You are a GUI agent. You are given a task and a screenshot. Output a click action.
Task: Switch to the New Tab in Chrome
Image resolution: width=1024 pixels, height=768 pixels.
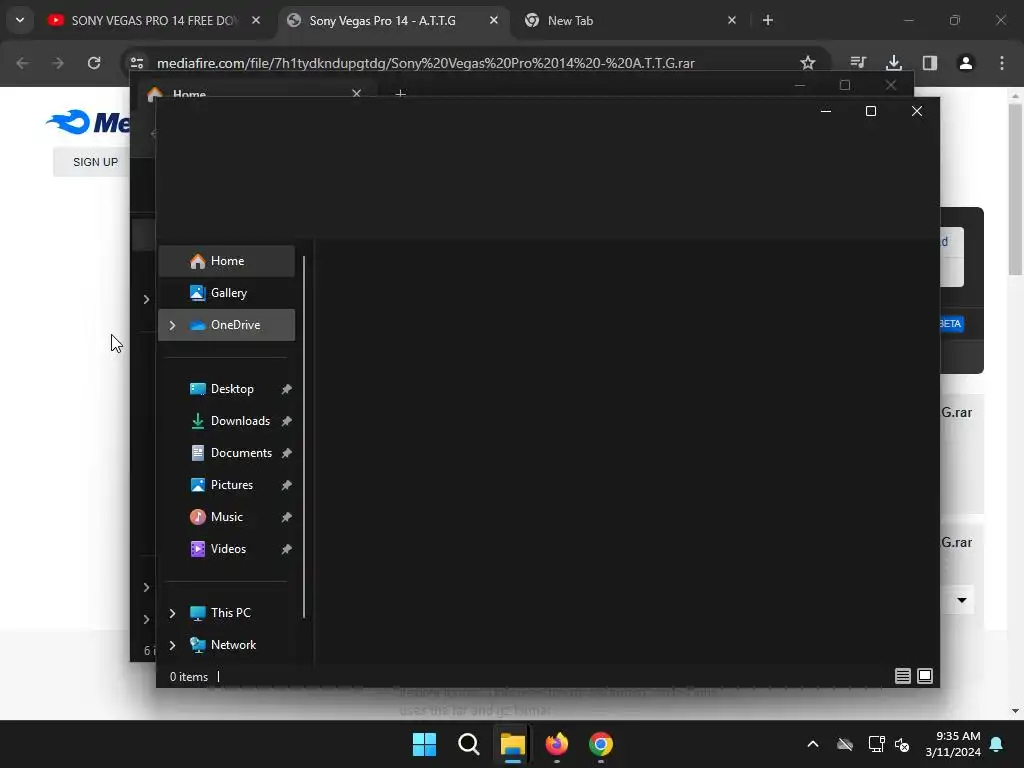[x=569, y=20]
